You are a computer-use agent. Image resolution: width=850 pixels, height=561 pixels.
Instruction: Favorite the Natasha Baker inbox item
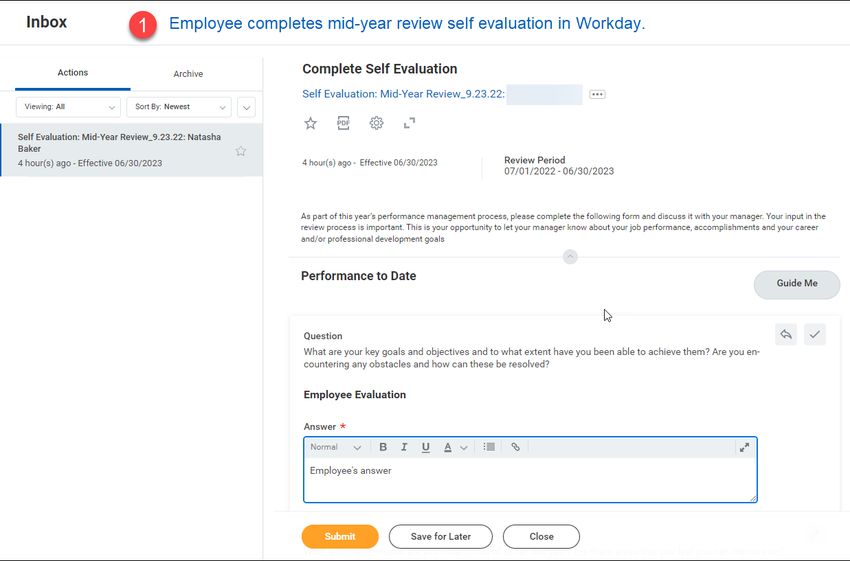pyautogui.click(x=241, y=151)
